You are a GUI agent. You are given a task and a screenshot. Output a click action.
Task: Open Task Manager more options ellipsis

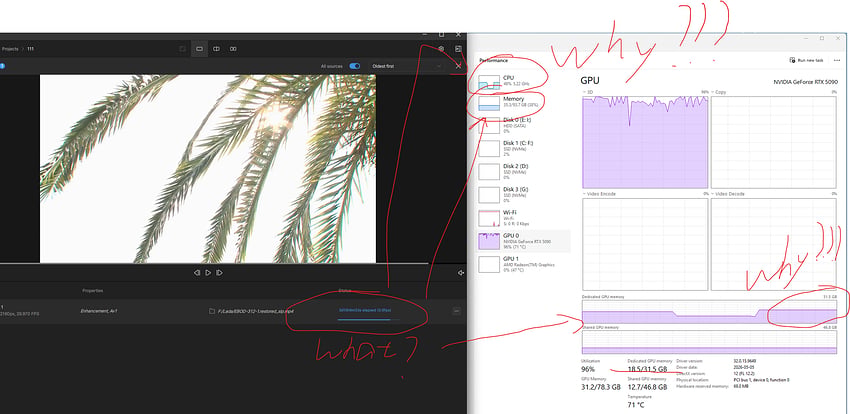coord(837,60)
